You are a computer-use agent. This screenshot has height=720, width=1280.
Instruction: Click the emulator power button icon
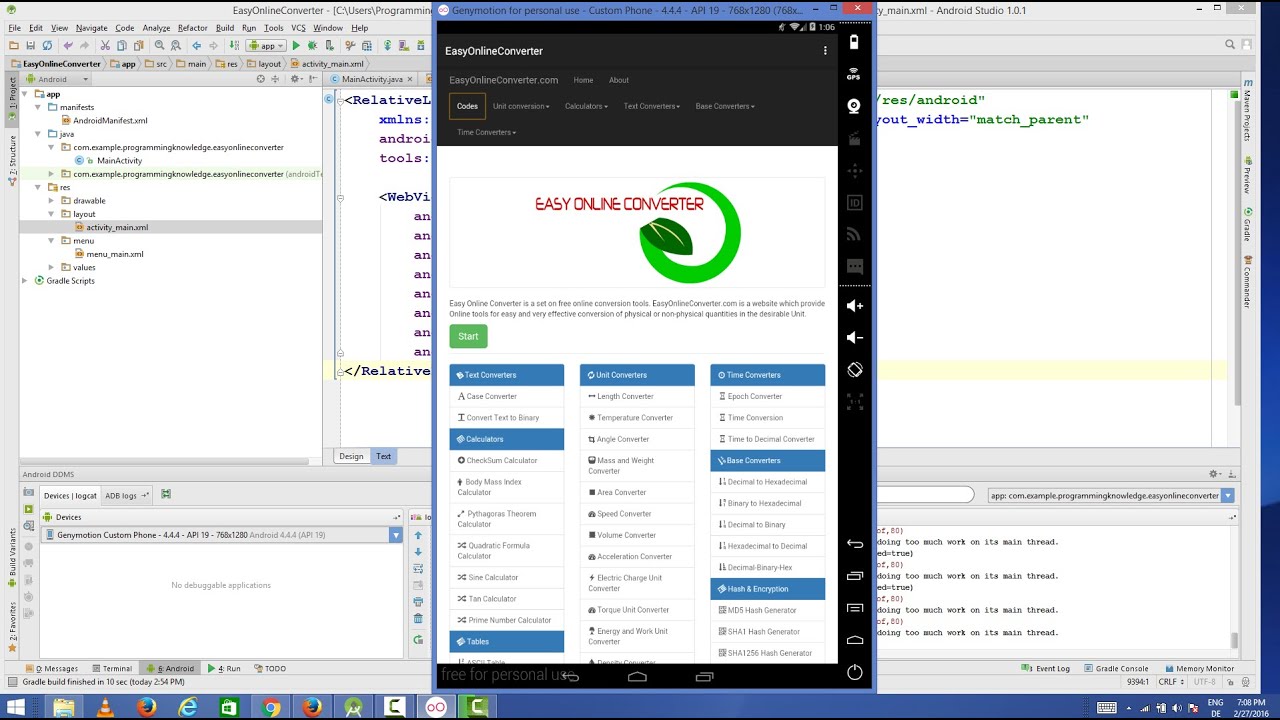click(855, 672)
